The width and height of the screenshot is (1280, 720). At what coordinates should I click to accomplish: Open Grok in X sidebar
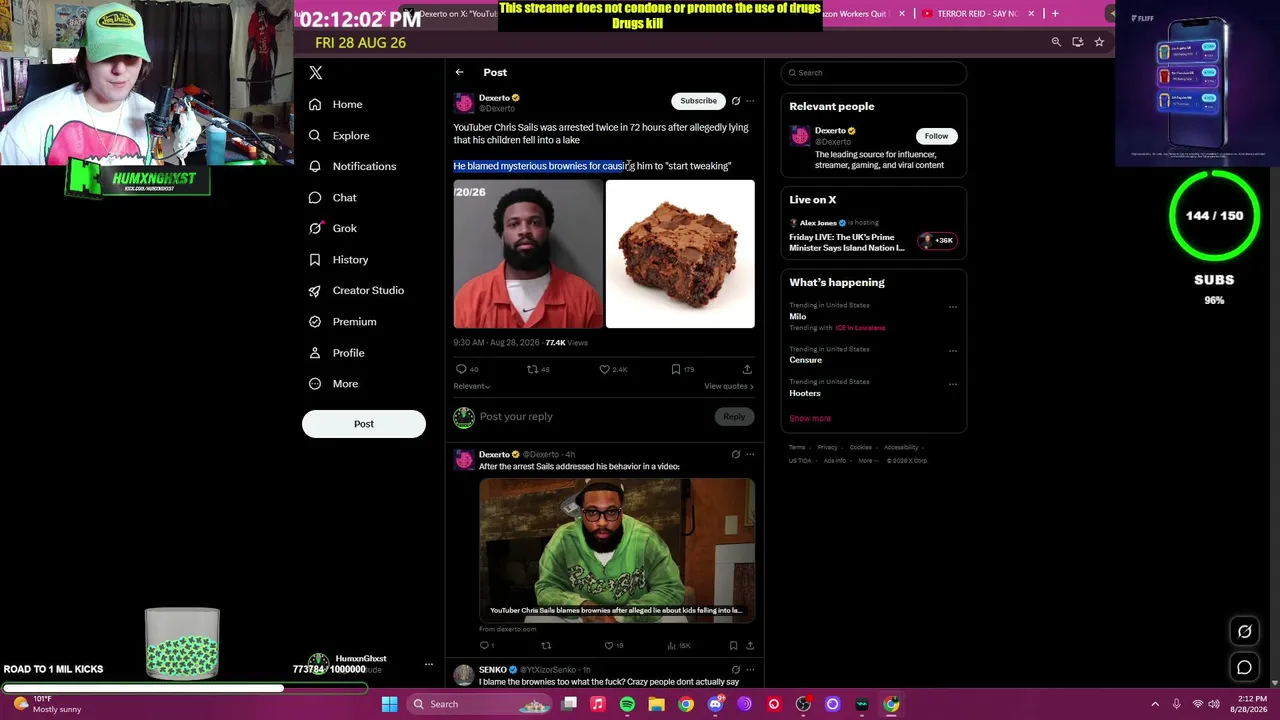tap(332, 228)
